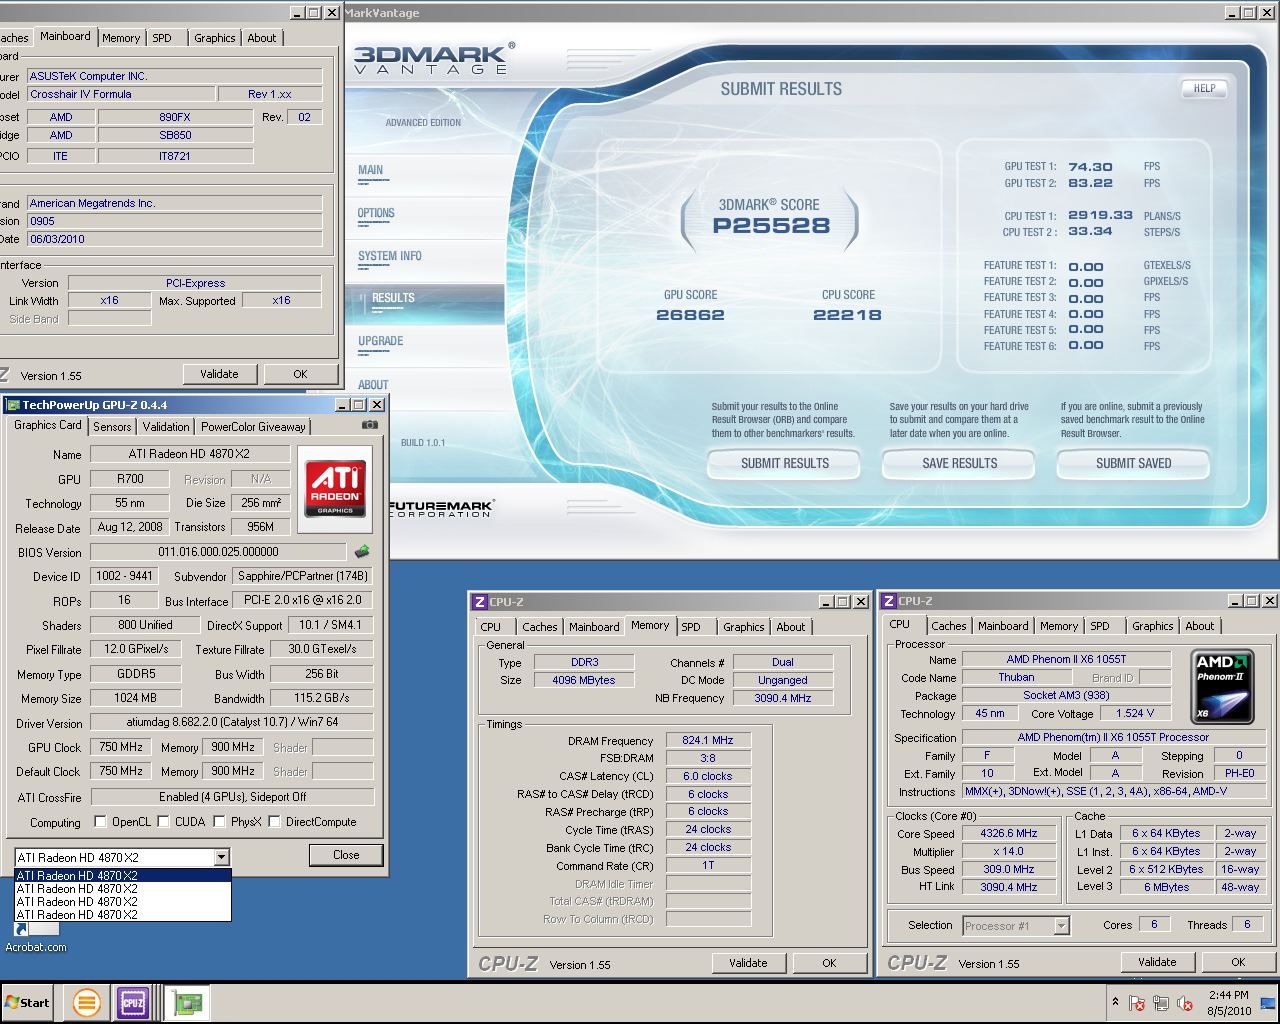
Task: Click the AMD Phenom II logo in CPU-Z
Action: point(1224,687)
